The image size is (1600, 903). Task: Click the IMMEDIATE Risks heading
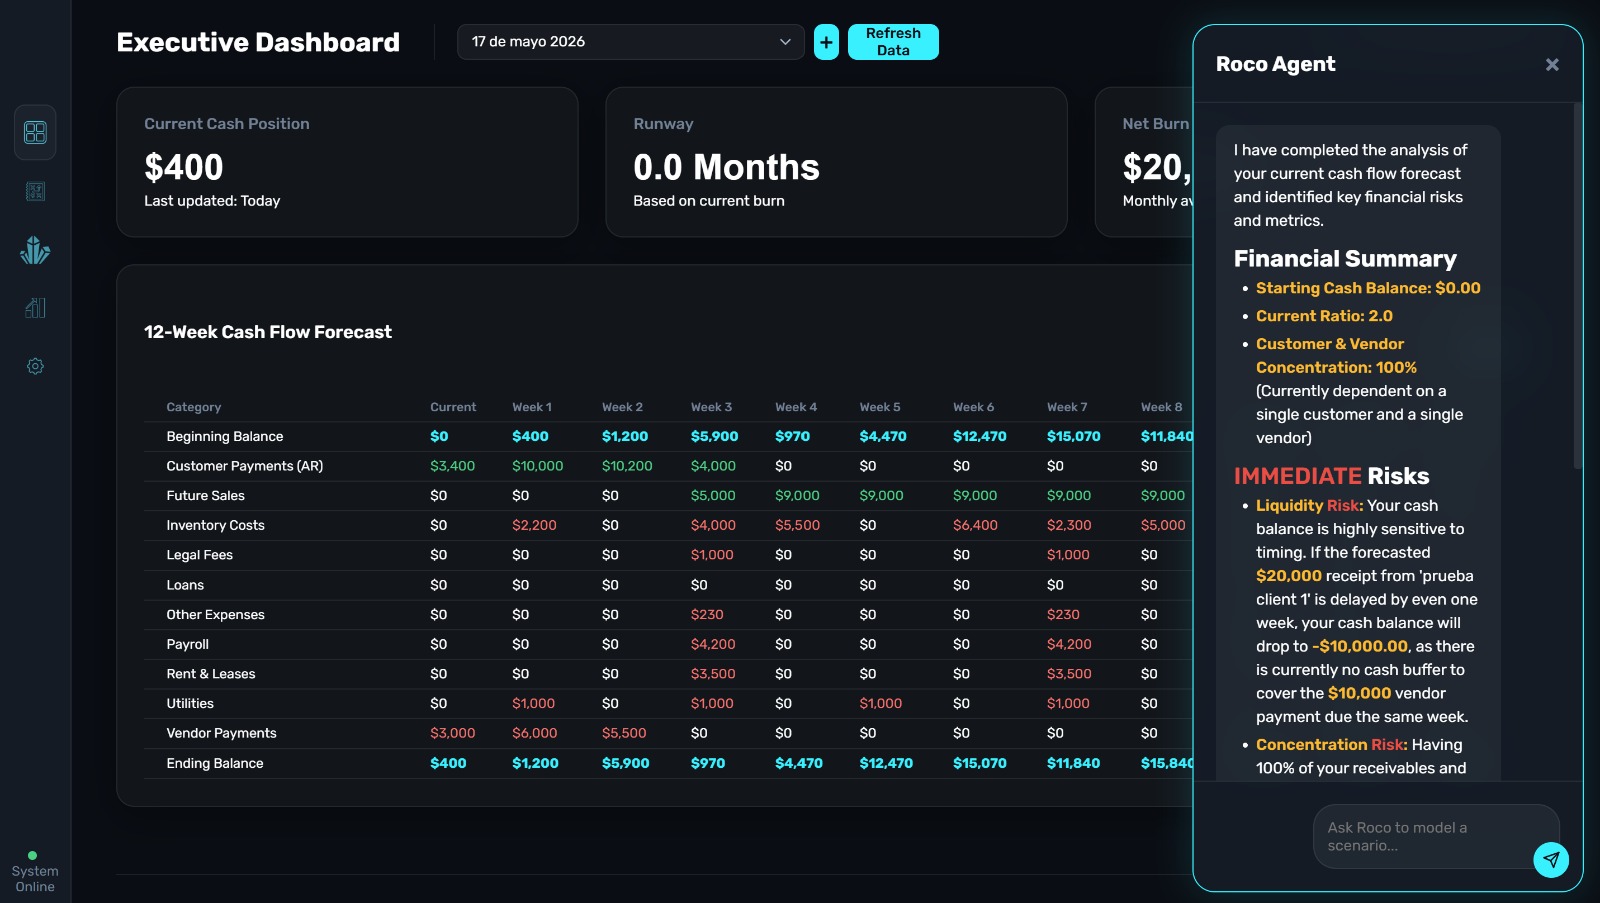point(1331,476)
